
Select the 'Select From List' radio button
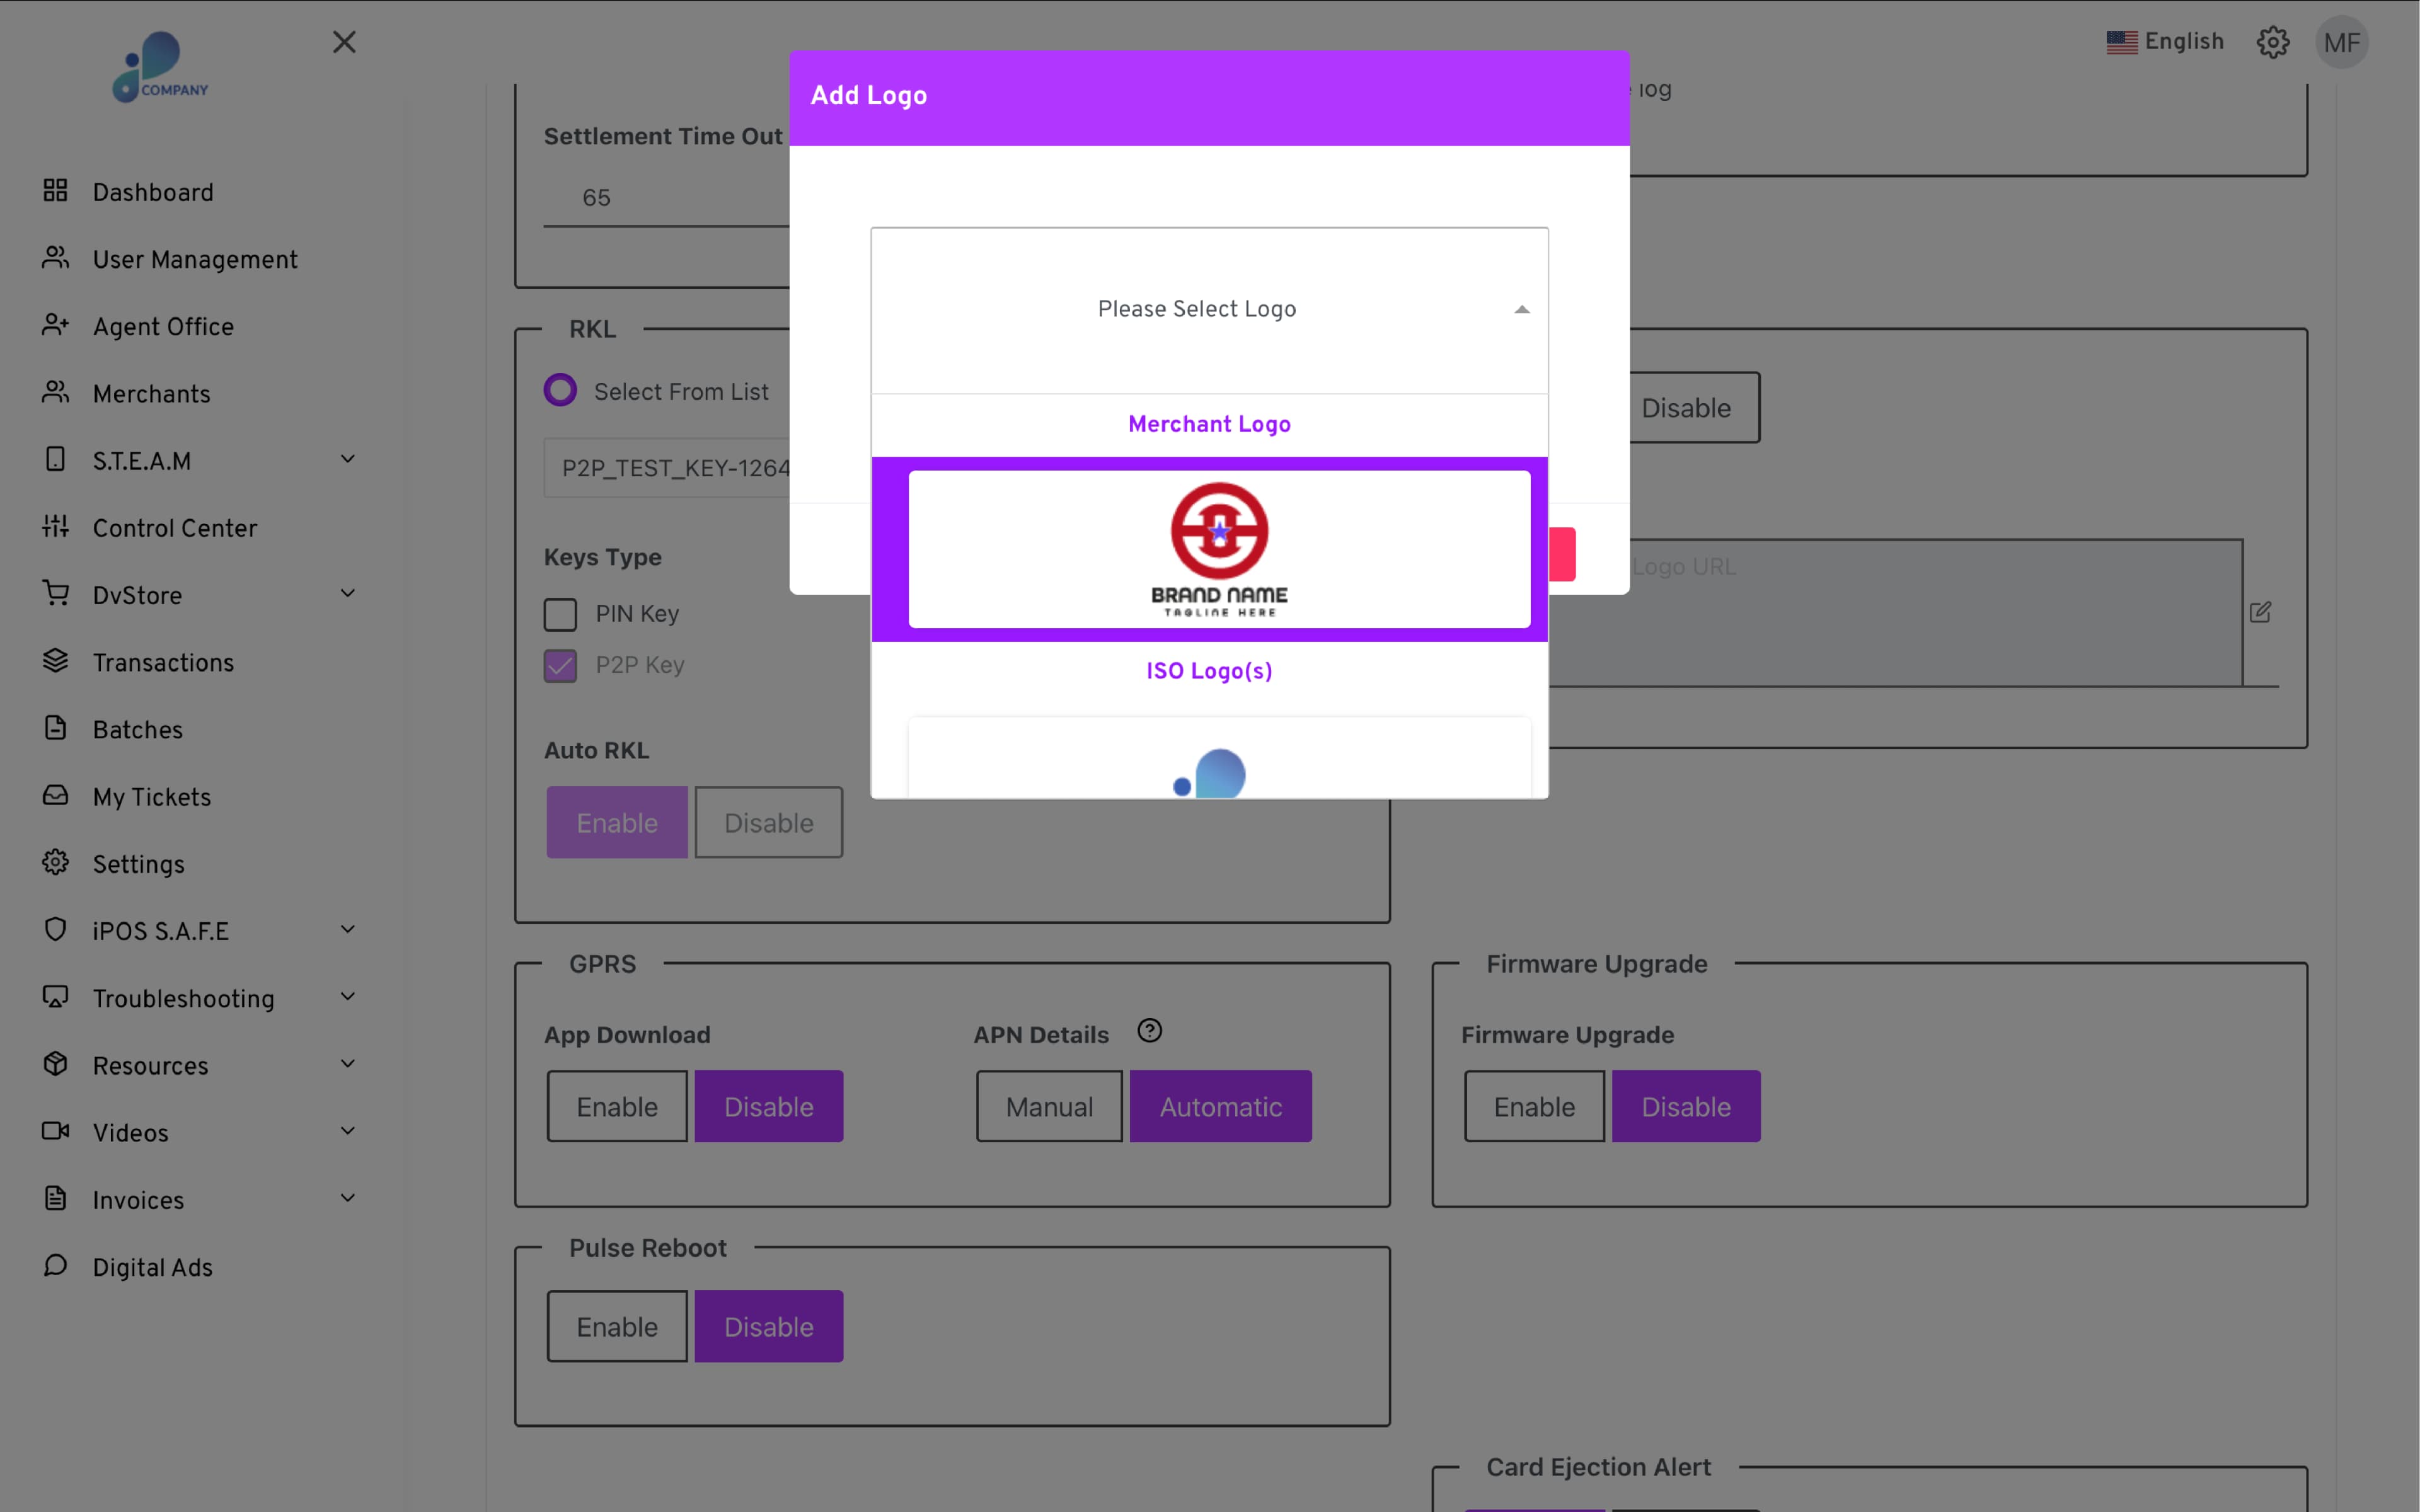(560, 390)
